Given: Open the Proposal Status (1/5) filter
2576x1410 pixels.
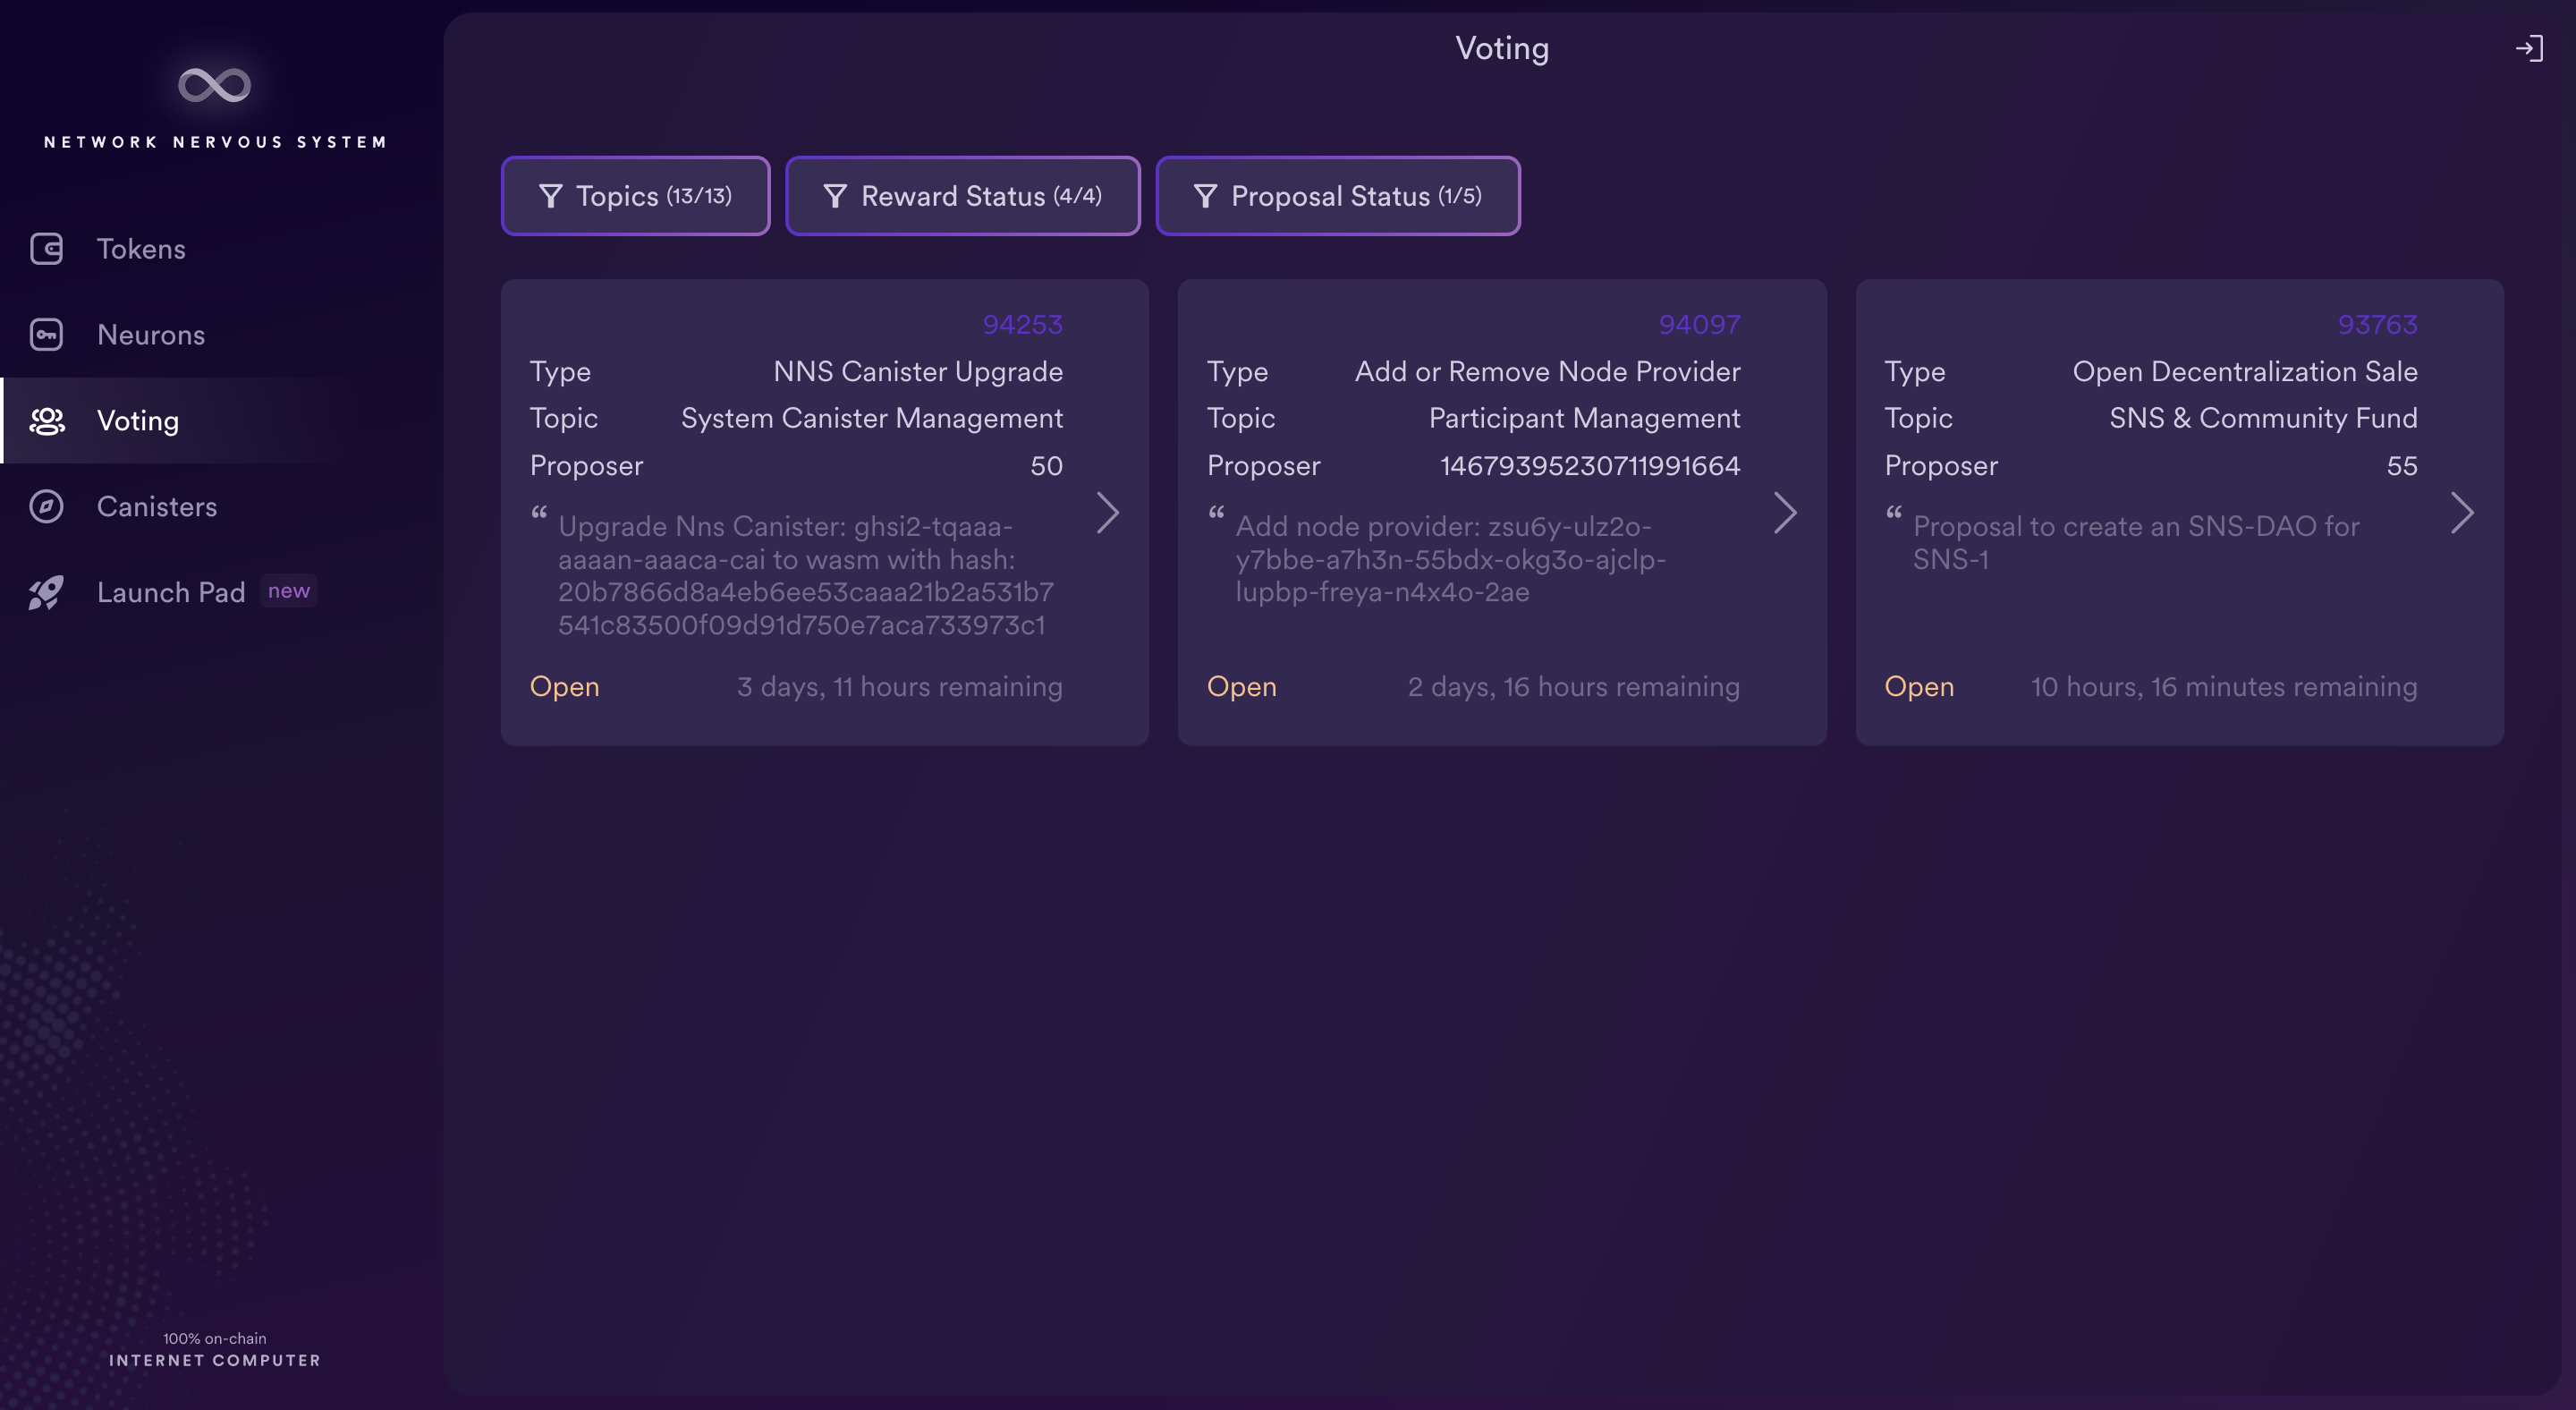Looking at the screenshot, I should click(x=1337, y=196).
